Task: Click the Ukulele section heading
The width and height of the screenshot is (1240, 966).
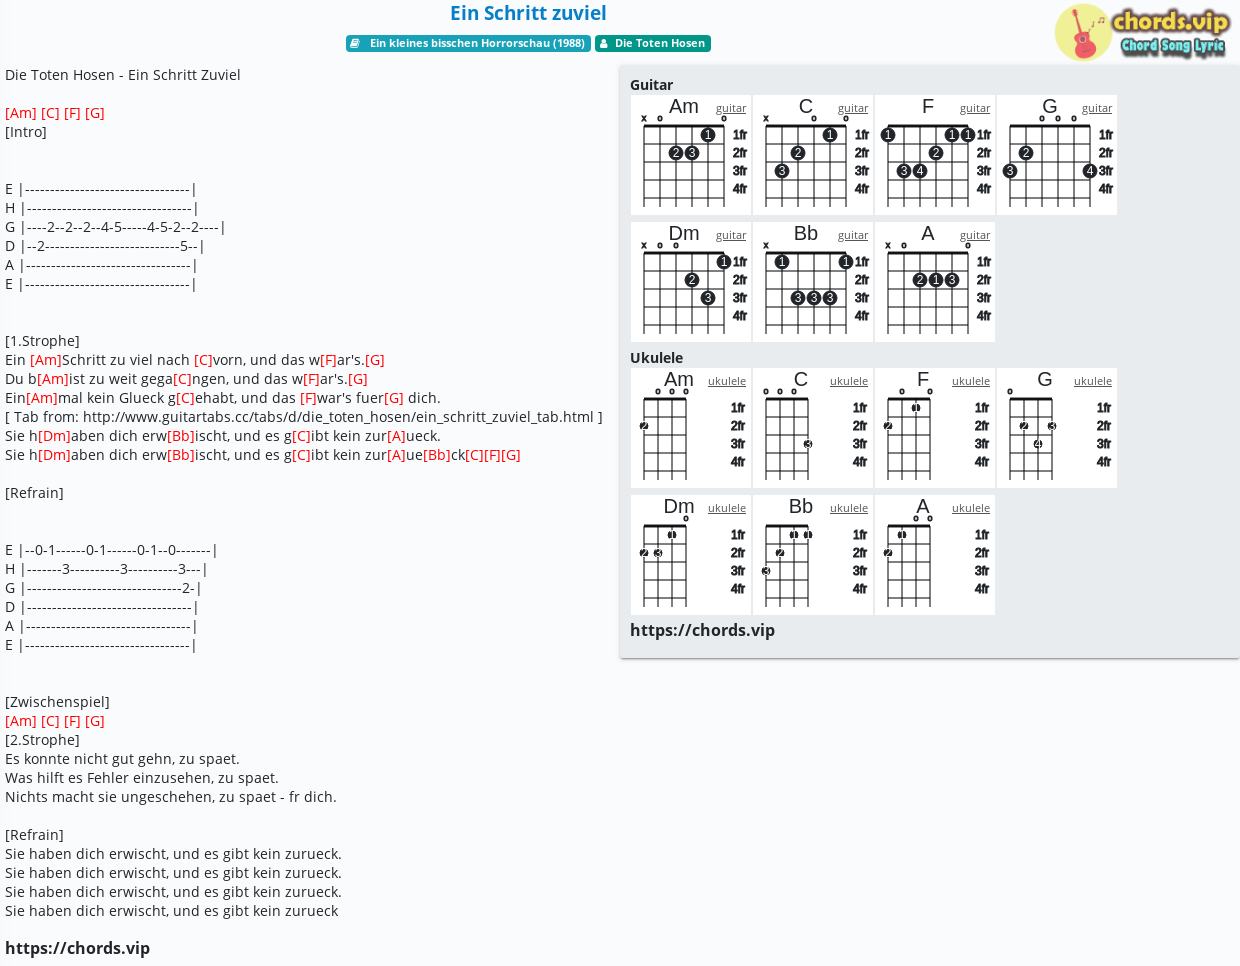Action: [656, 358]
